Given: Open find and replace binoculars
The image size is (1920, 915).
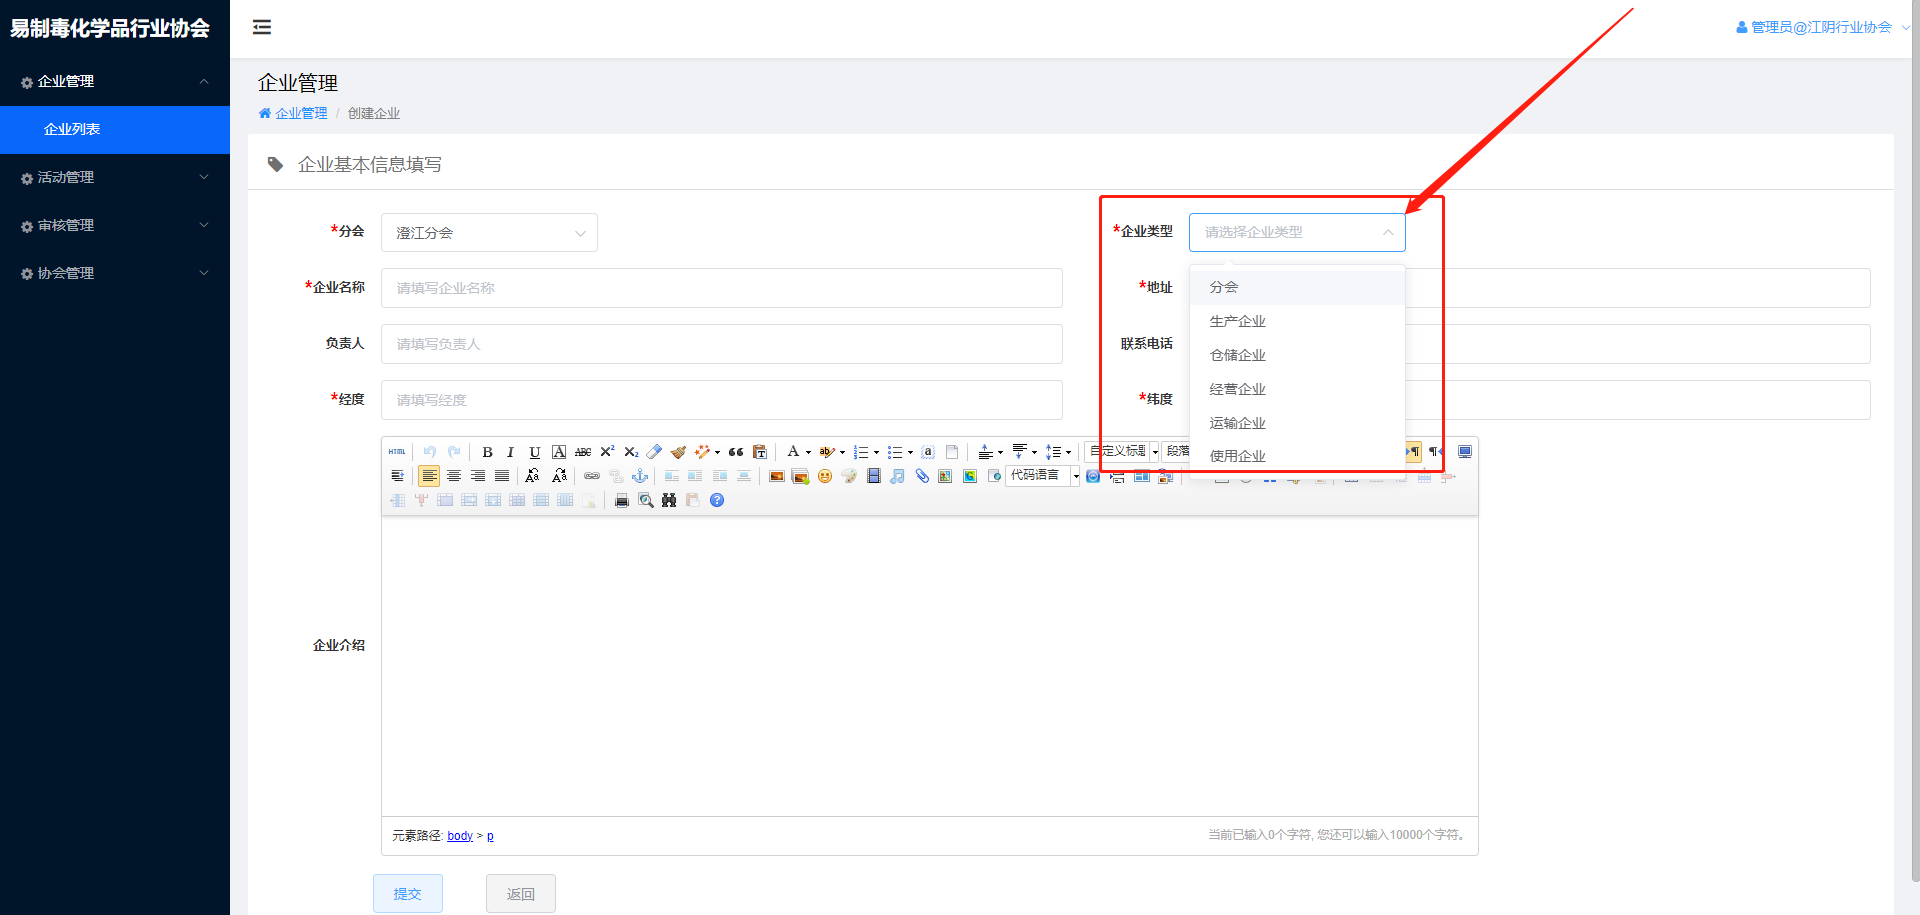Looking at the screenshot, I should [669, 500].
